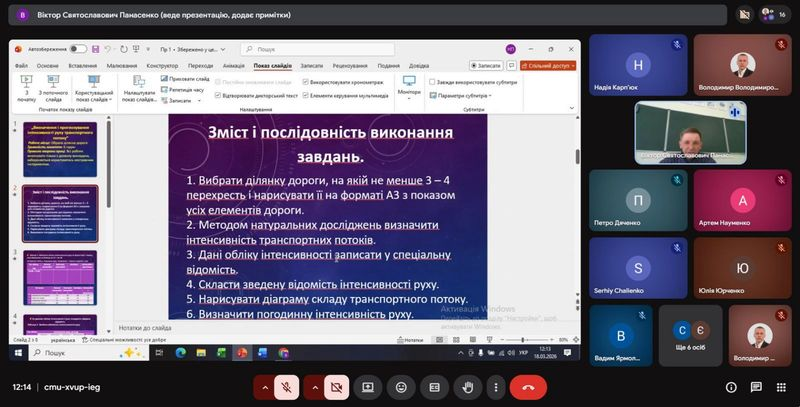Screen dimensions: 800x407
Task: Turn on captions in Meet
Action: tap(434, 387)
